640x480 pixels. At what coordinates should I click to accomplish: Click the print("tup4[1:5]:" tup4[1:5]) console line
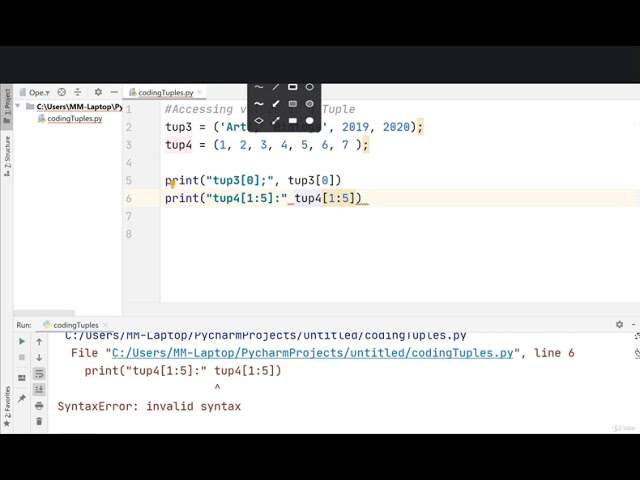[x=183, y=371]
